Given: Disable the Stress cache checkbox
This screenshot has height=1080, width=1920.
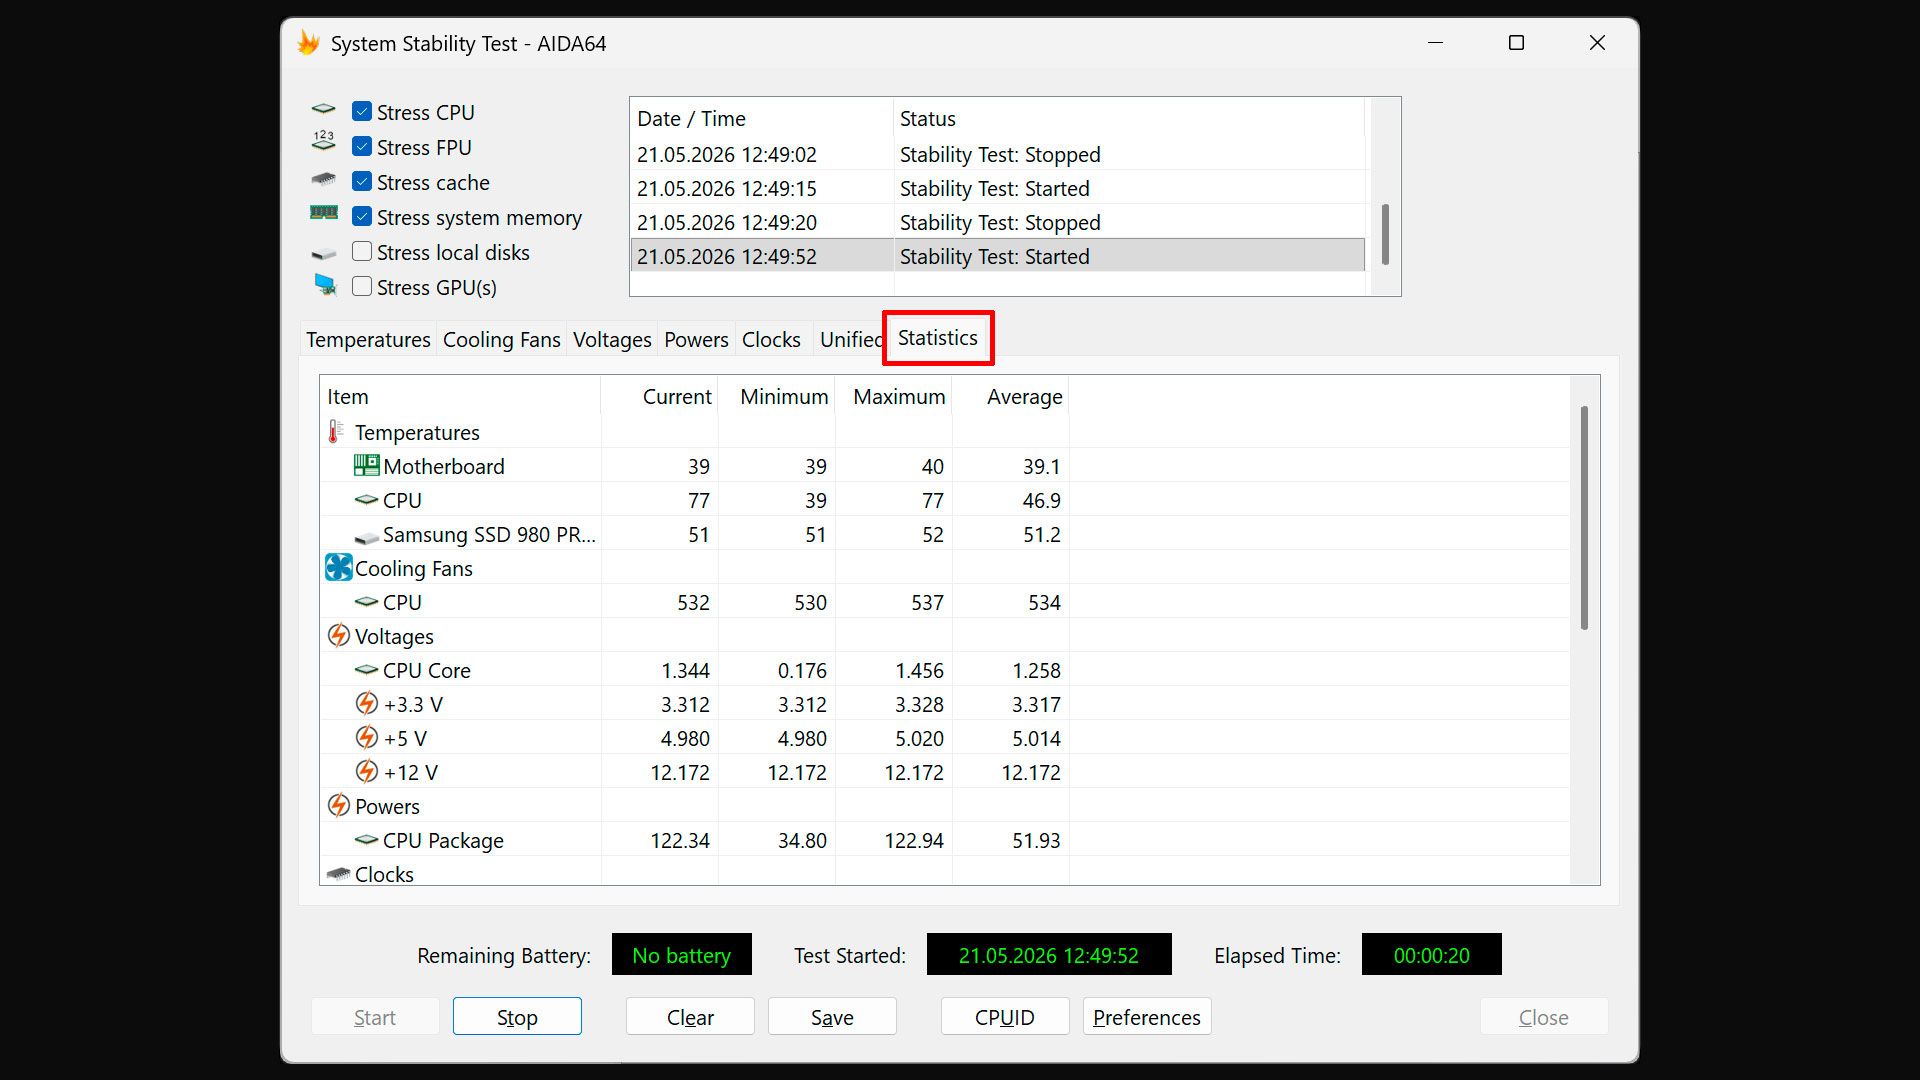Looking at the screenshot, I should [x=362, y=181].
